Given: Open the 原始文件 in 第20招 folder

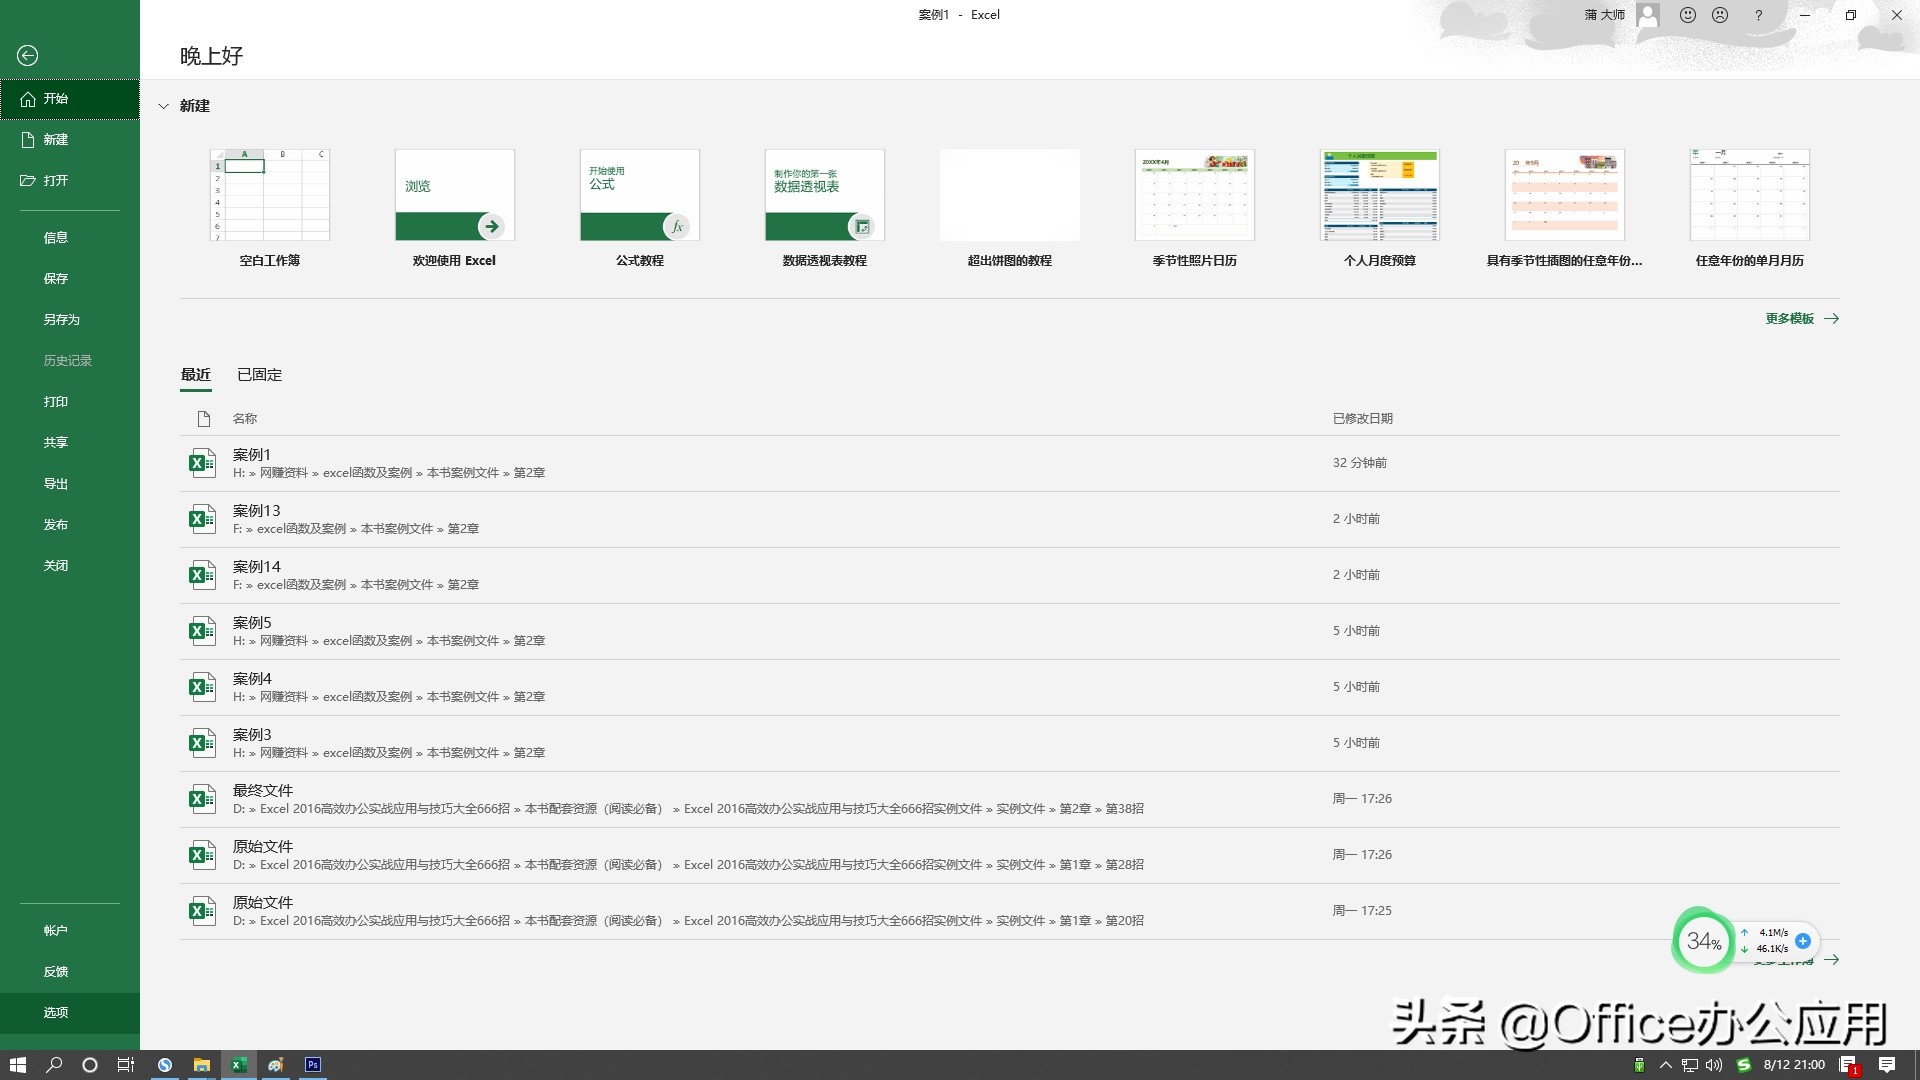Looking at the screenshot, I should (1010, 911).
